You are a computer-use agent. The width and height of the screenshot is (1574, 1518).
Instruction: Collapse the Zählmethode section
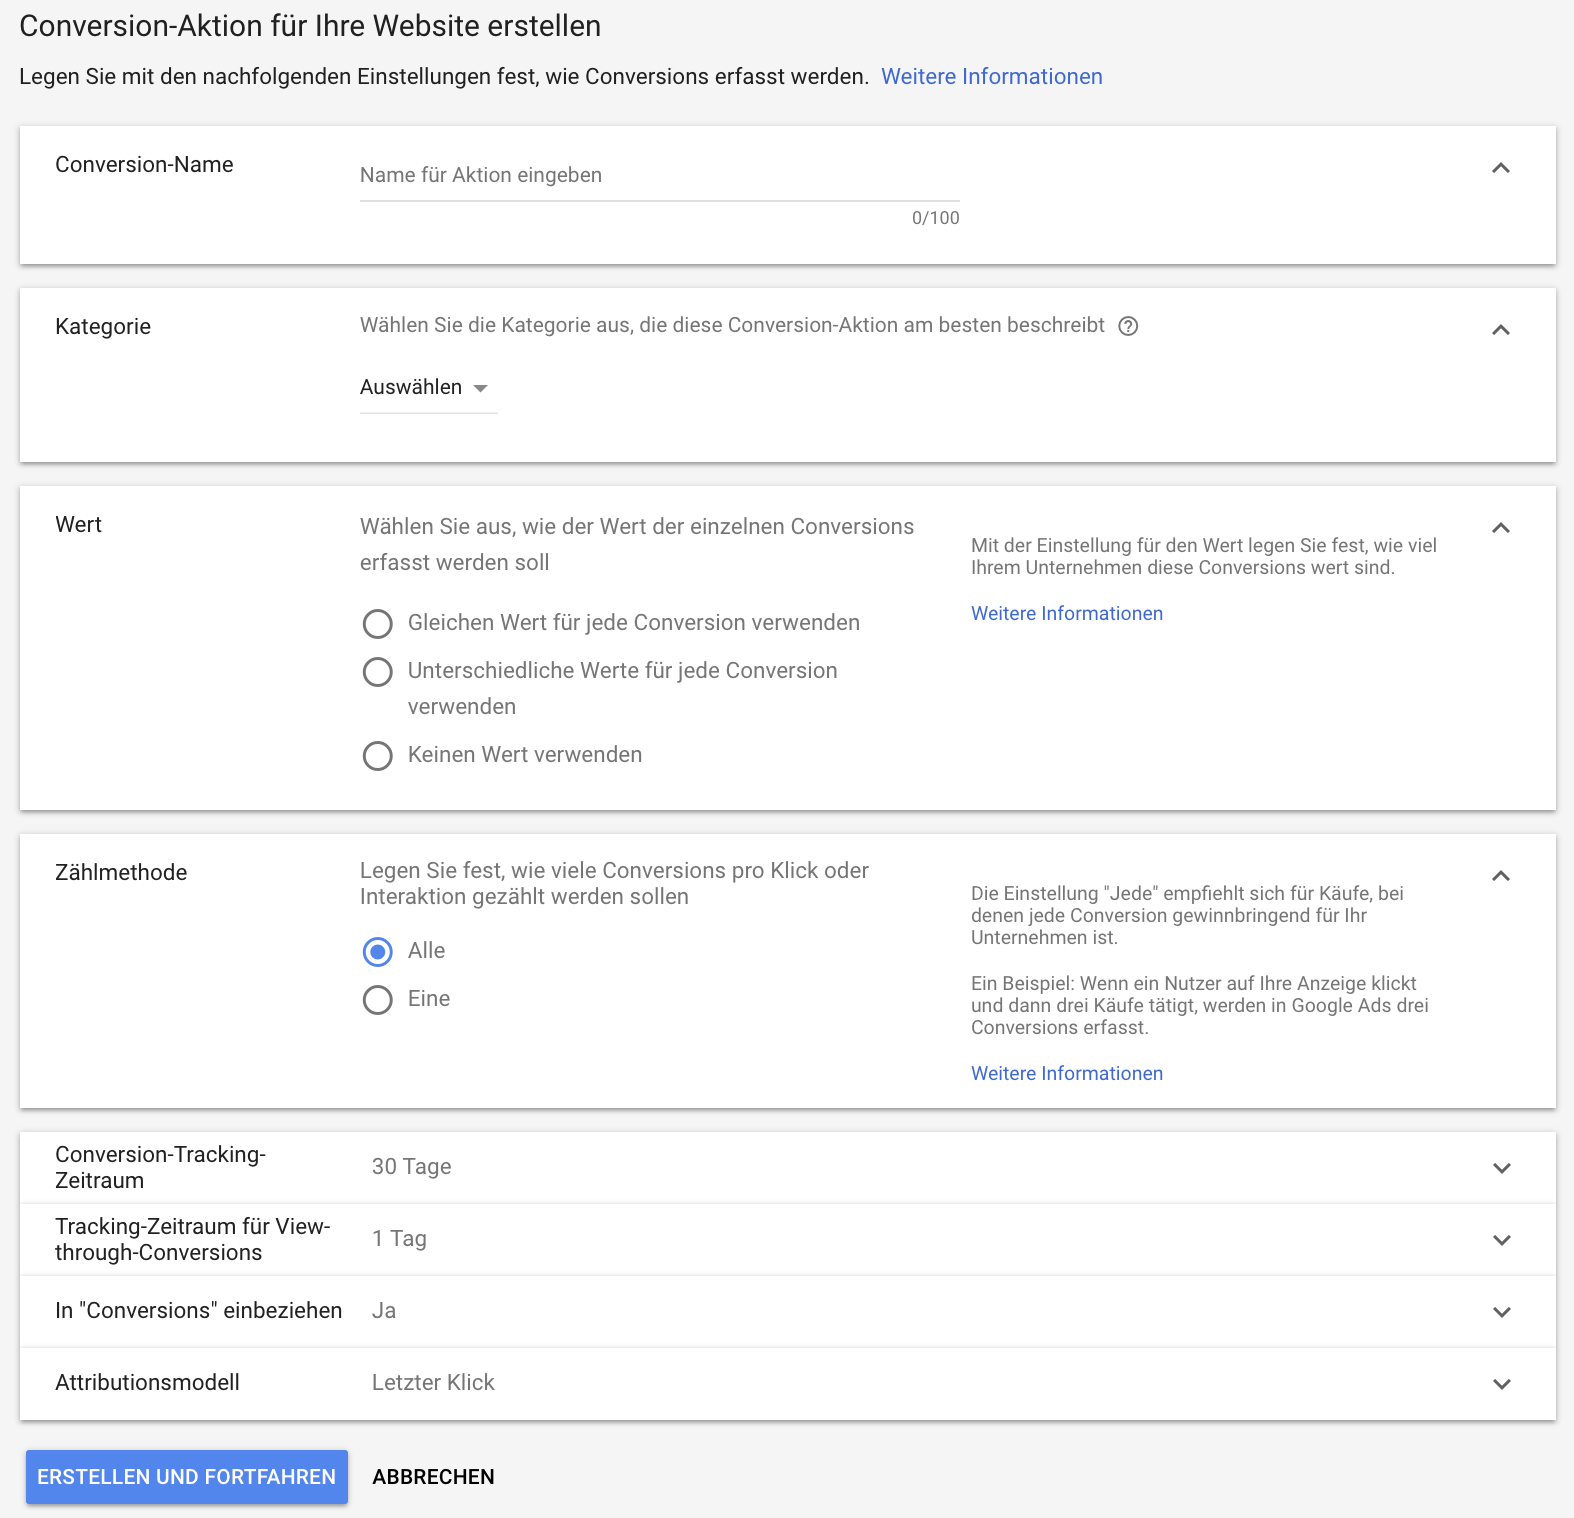[x=1501, y=876]
